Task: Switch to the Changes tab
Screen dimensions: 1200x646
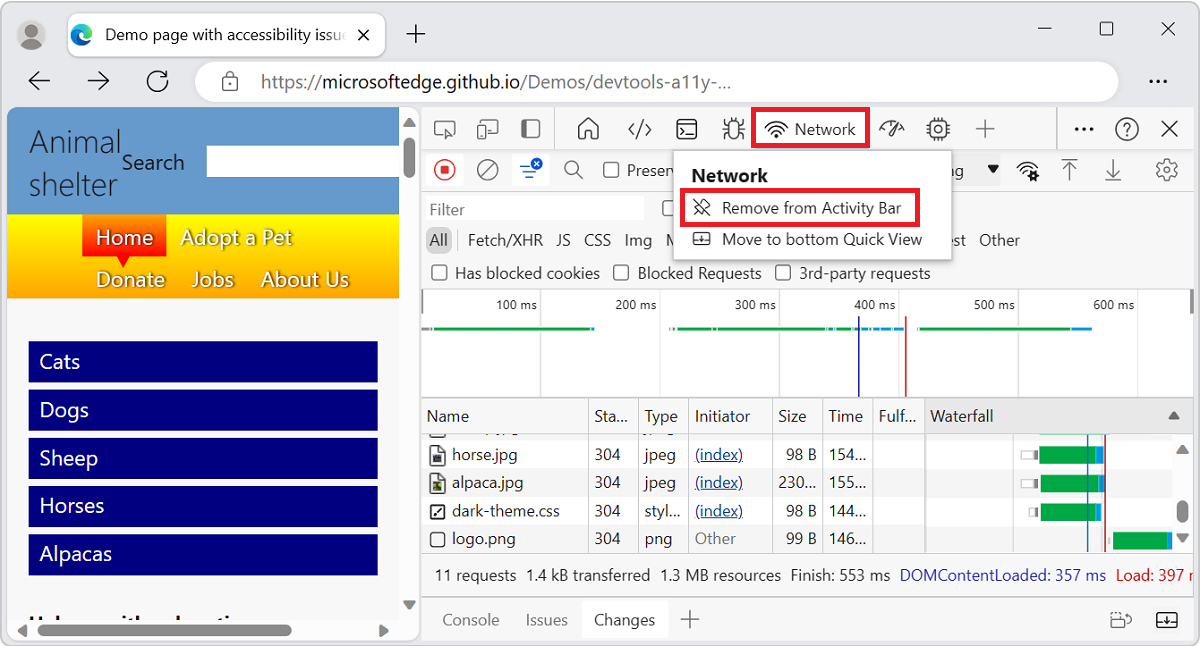Action: 624,619
